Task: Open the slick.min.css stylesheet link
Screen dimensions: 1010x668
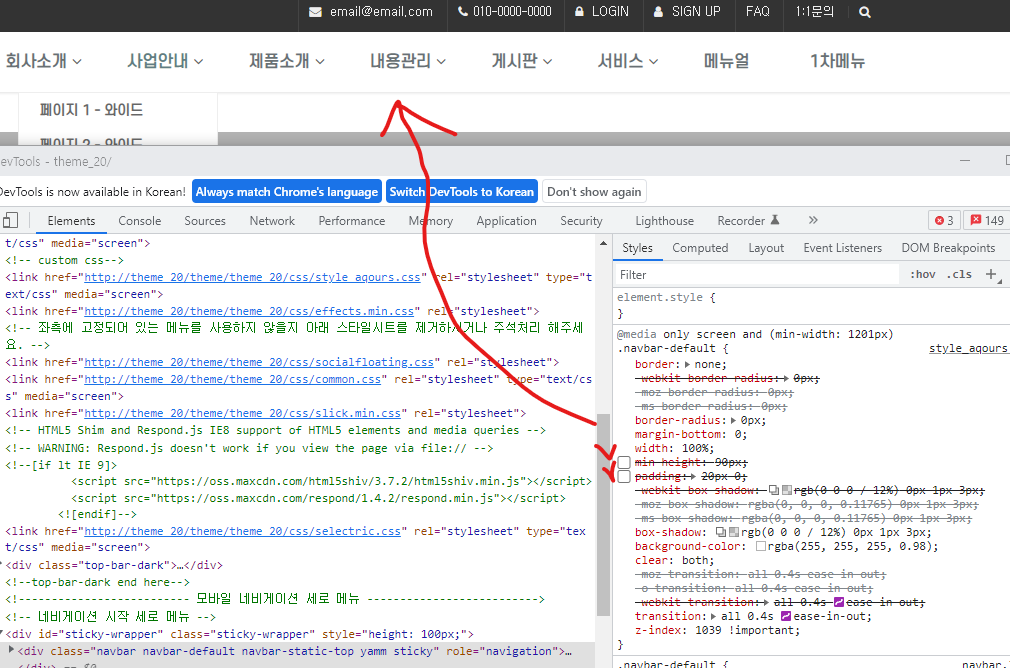Action: 242,413
